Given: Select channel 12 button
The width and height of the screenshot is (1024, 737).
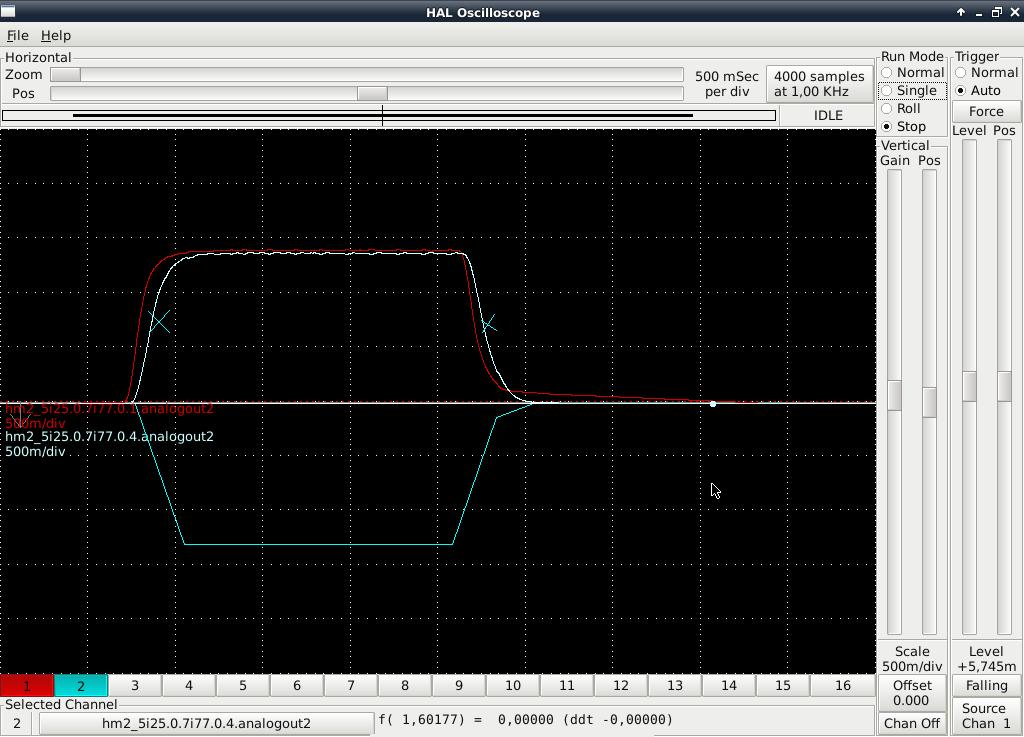Looking at the screenshot, I should pos(621,685).
